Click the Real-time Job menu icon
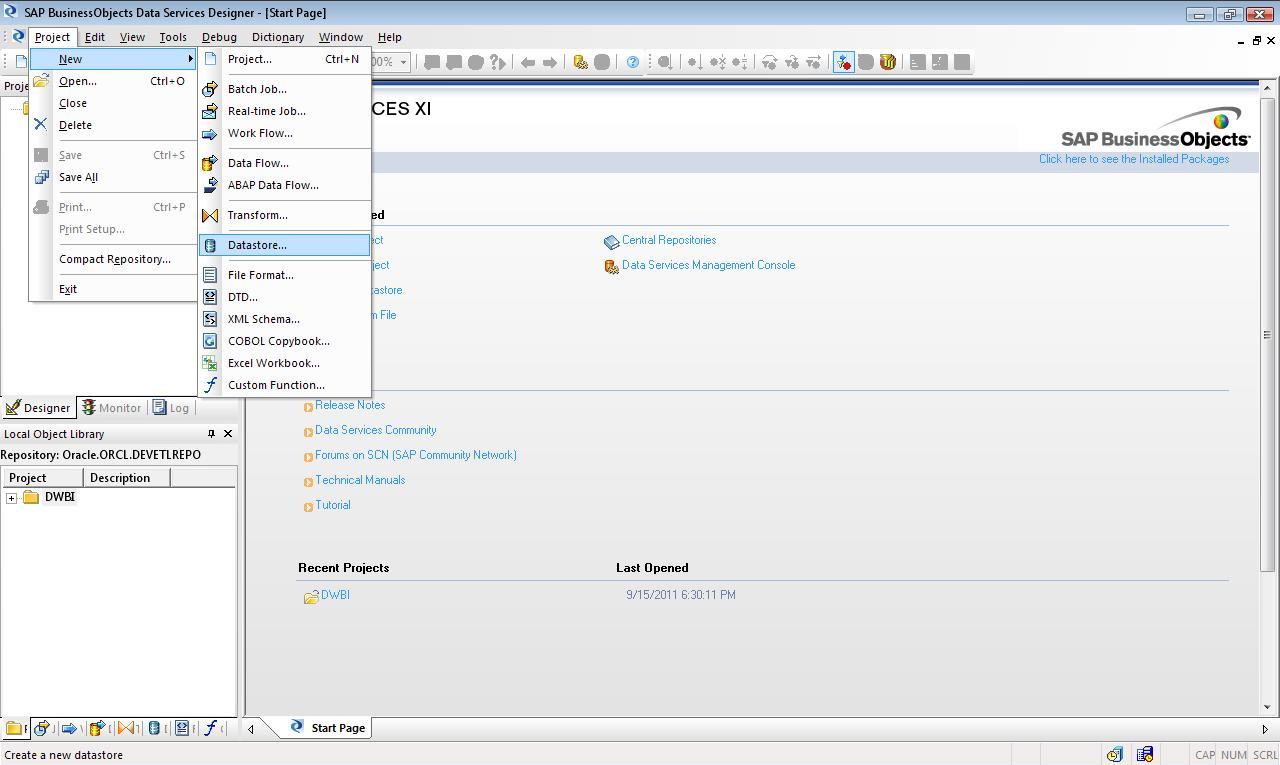The width and height of the screenshot is (1280, 765). (x=210, y=111)
